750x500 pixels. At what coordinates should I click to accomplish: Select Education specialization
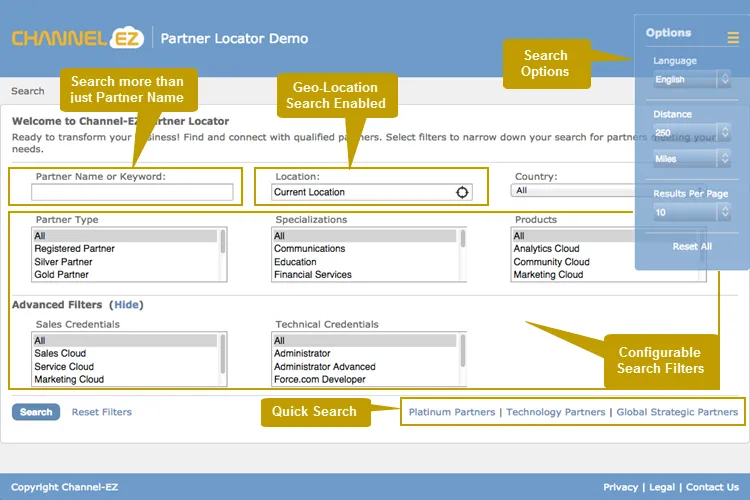click(364, 262)
